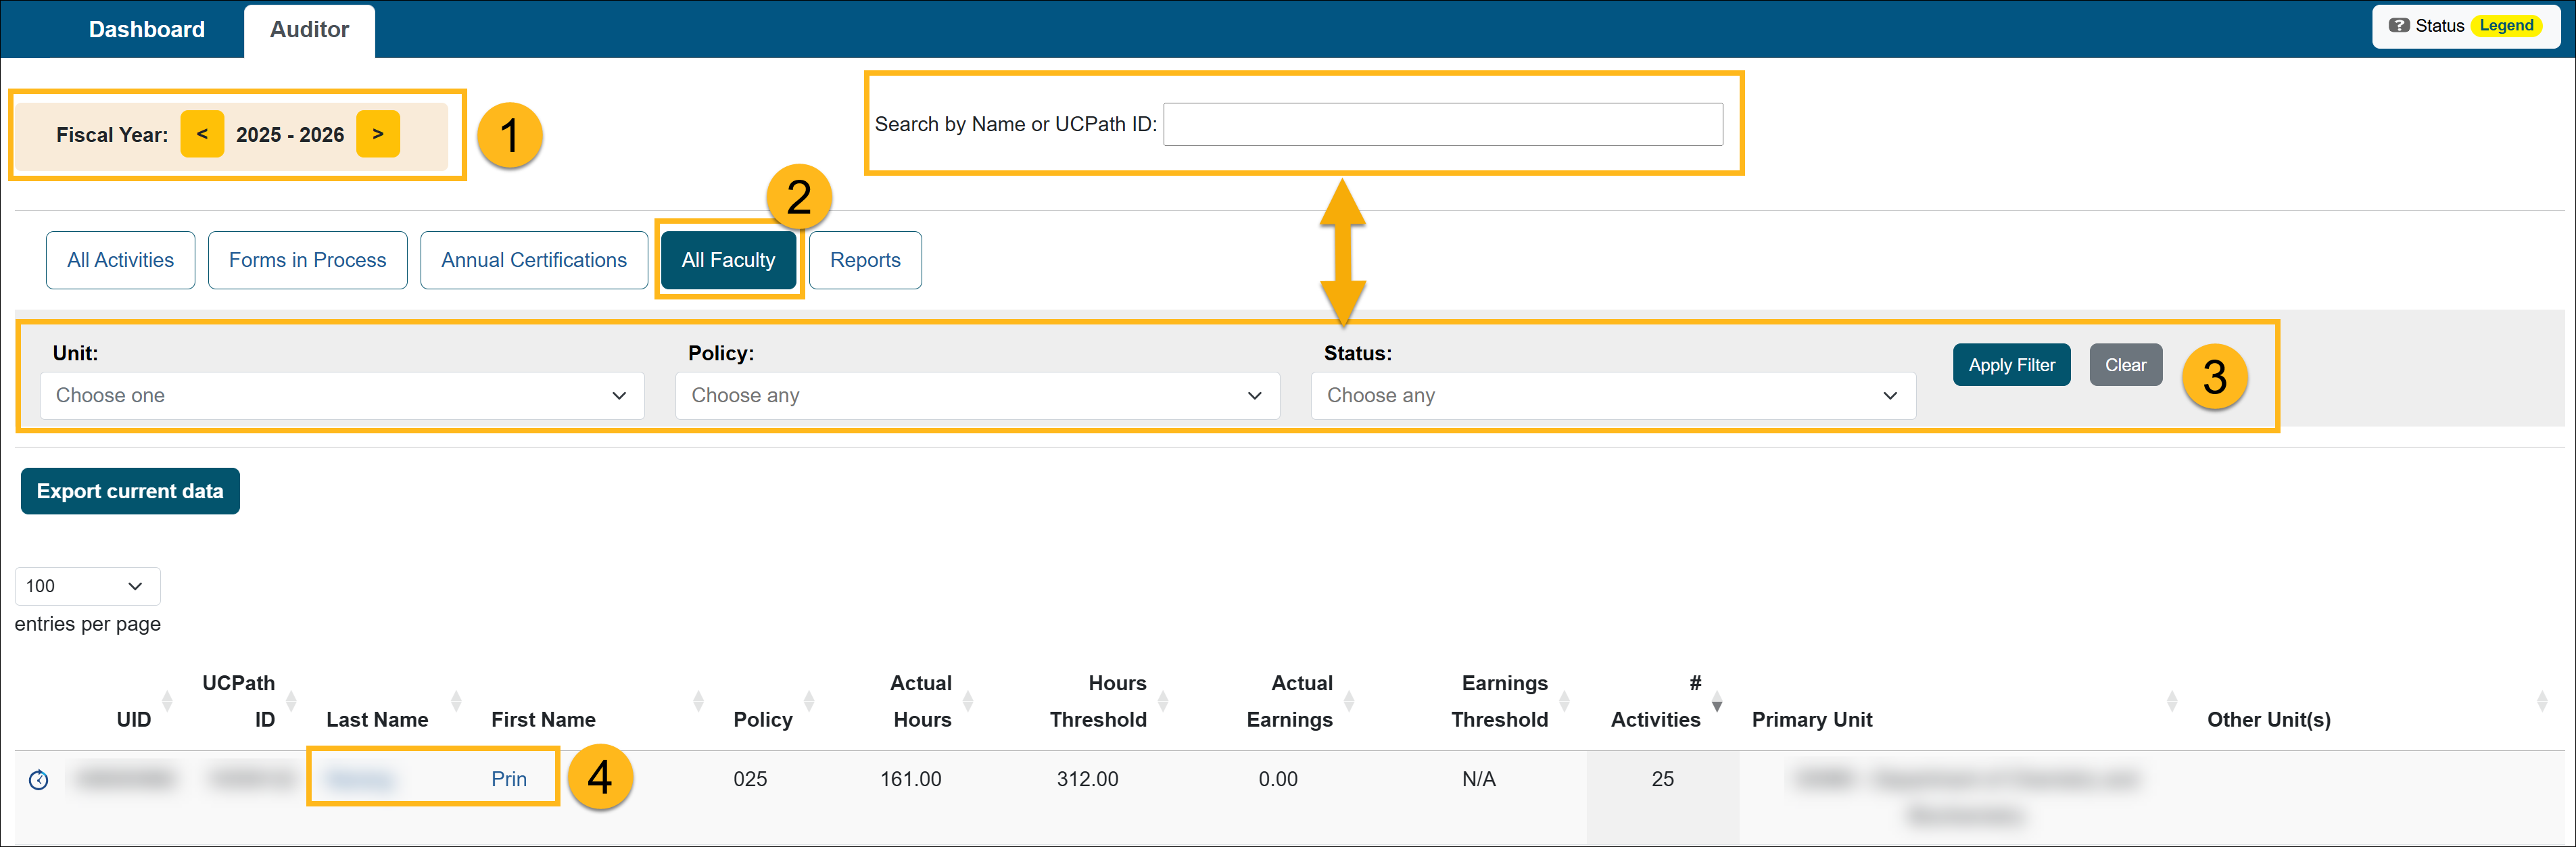Image resolution: width=2576 pixels, height=847 pixels.
Task: Sort by Primary Unit column arrows
Action: (2171, 701)
